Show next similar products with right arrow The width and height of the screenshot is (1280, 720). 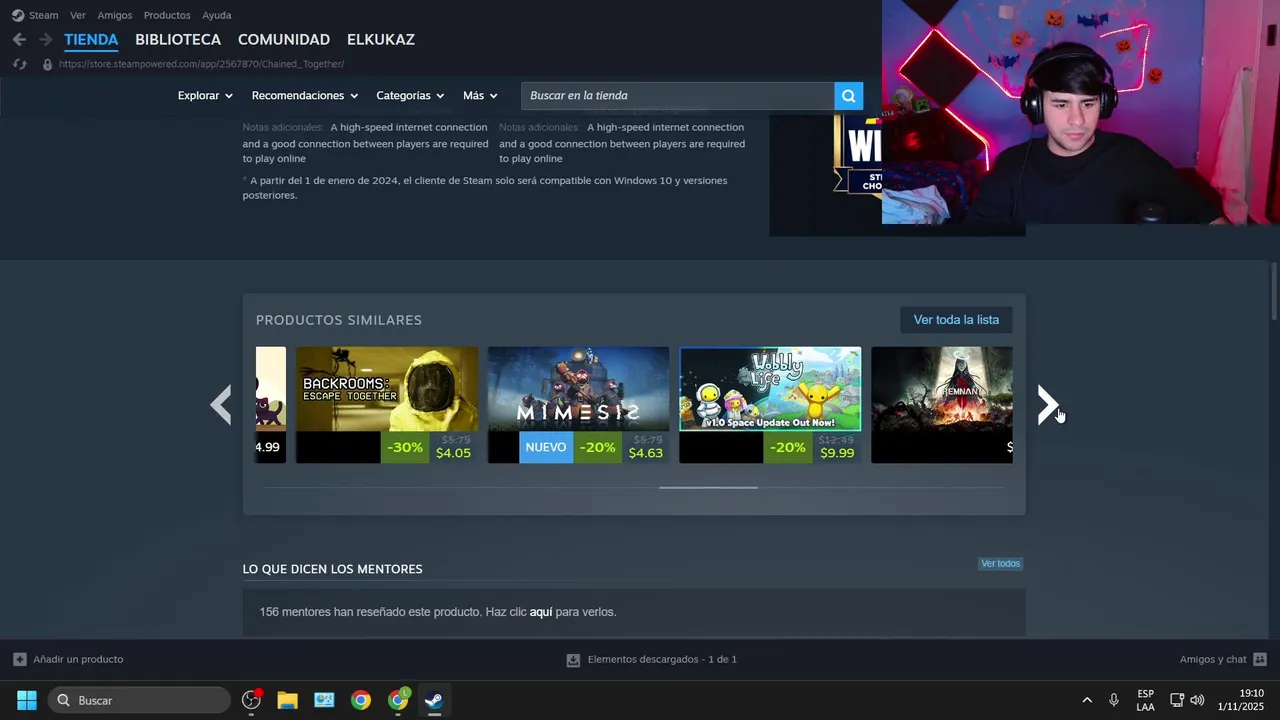pyautogui.click(x=1047, y=405)
